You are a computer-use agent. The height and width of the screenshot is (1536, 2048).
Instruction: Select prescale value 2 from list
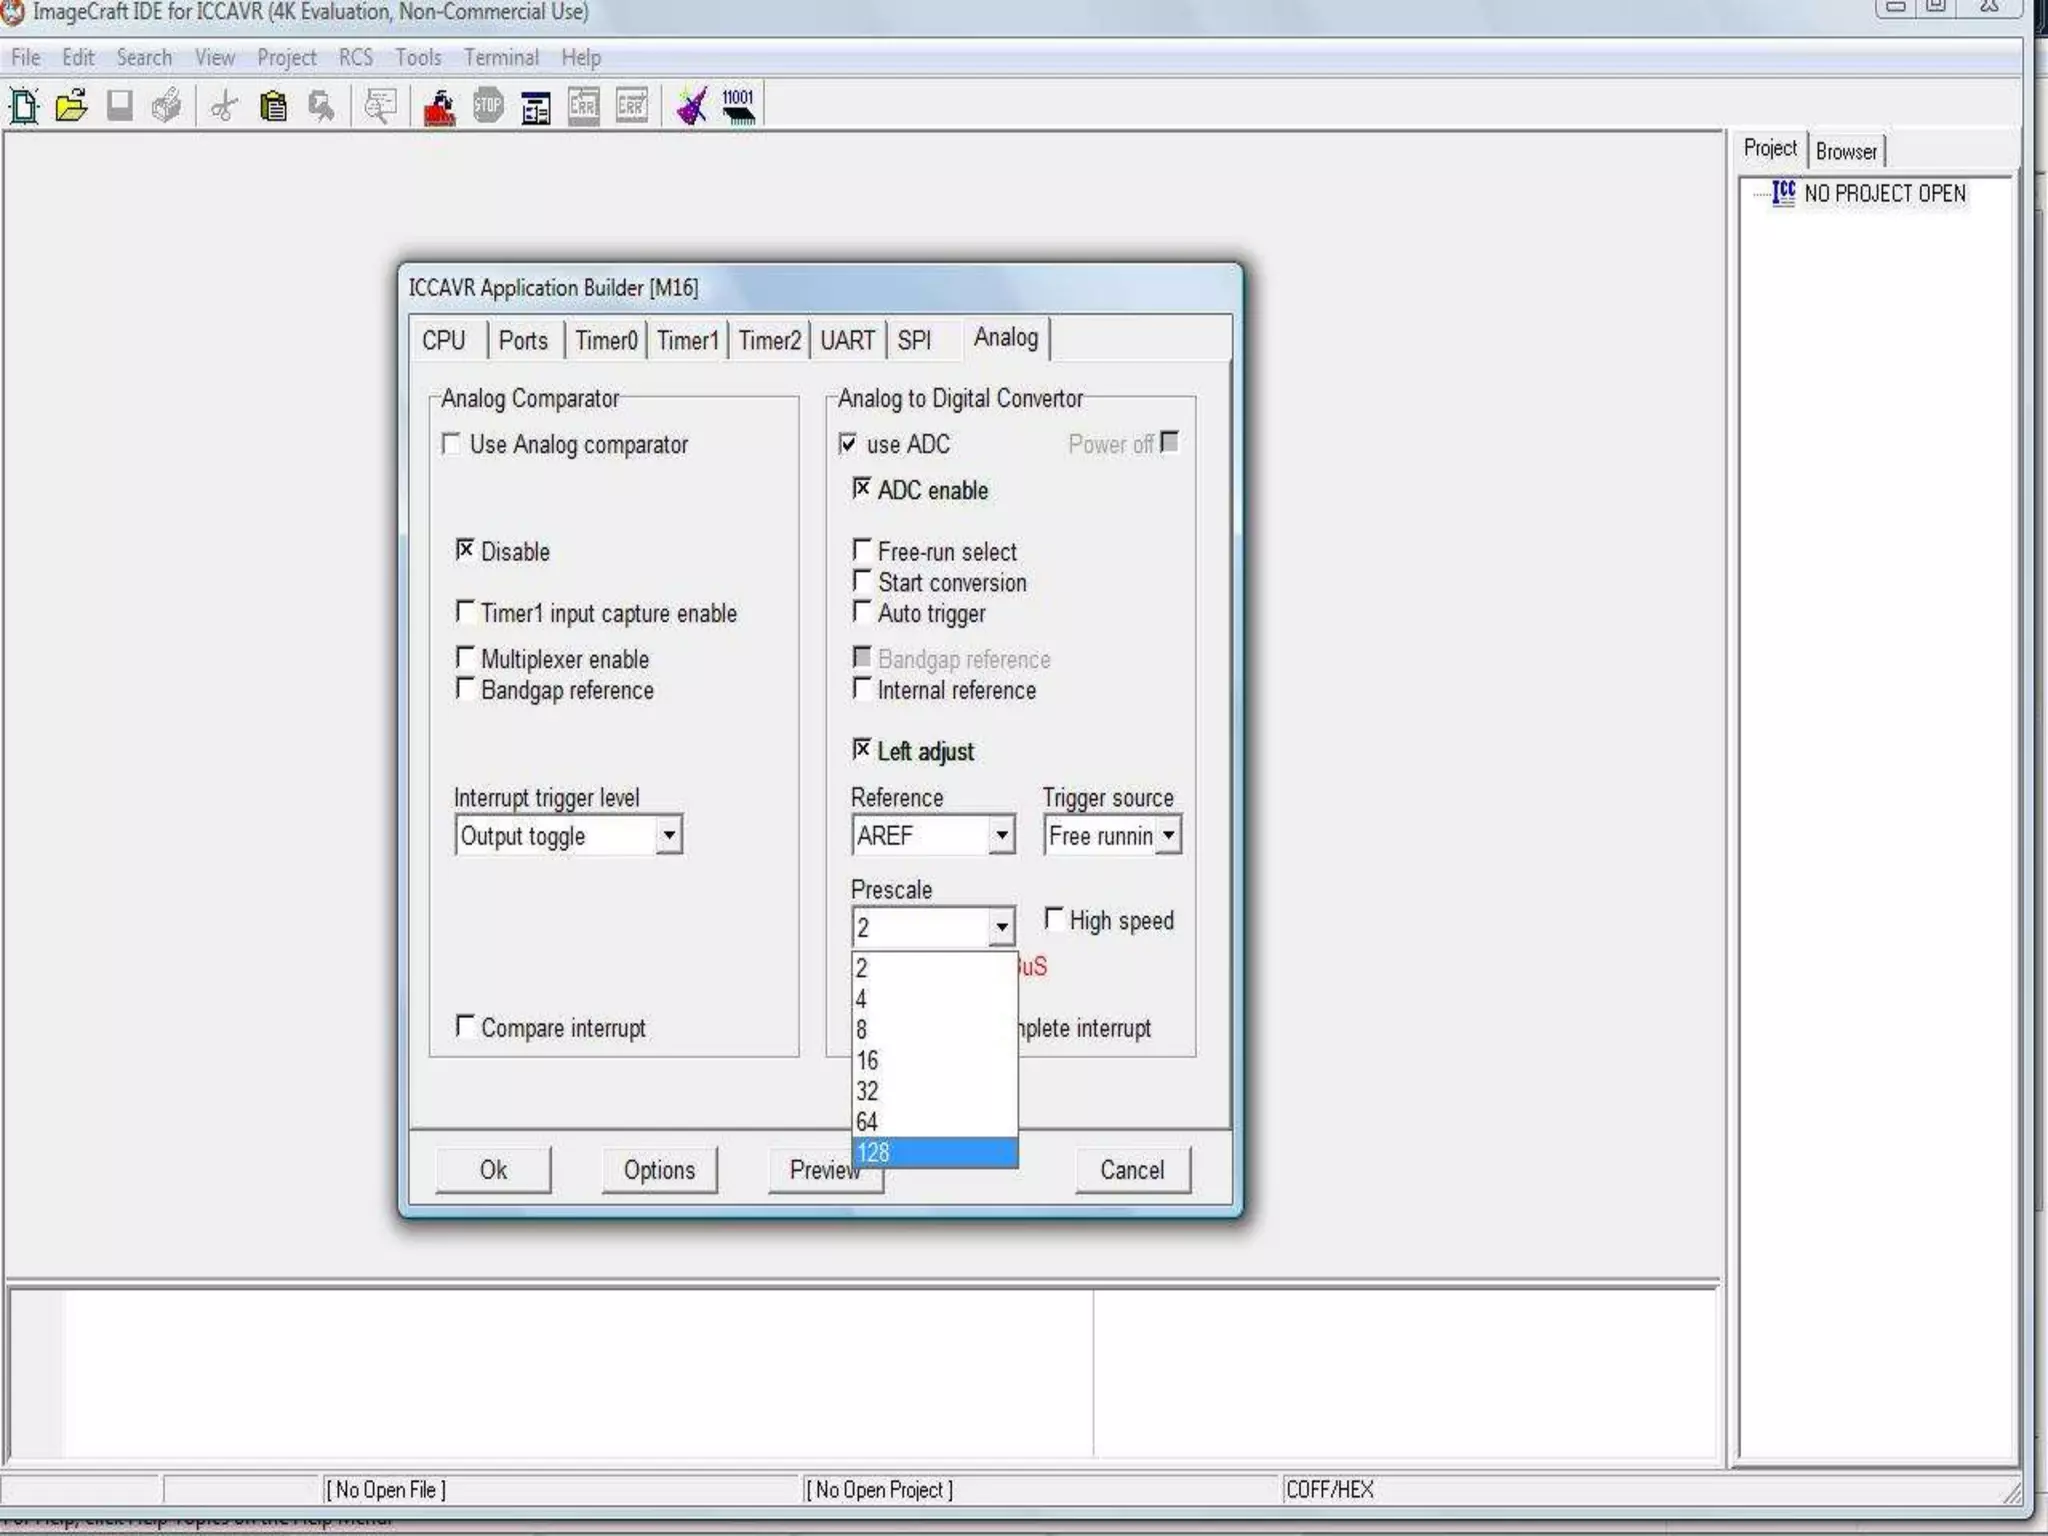click(934, 968)
